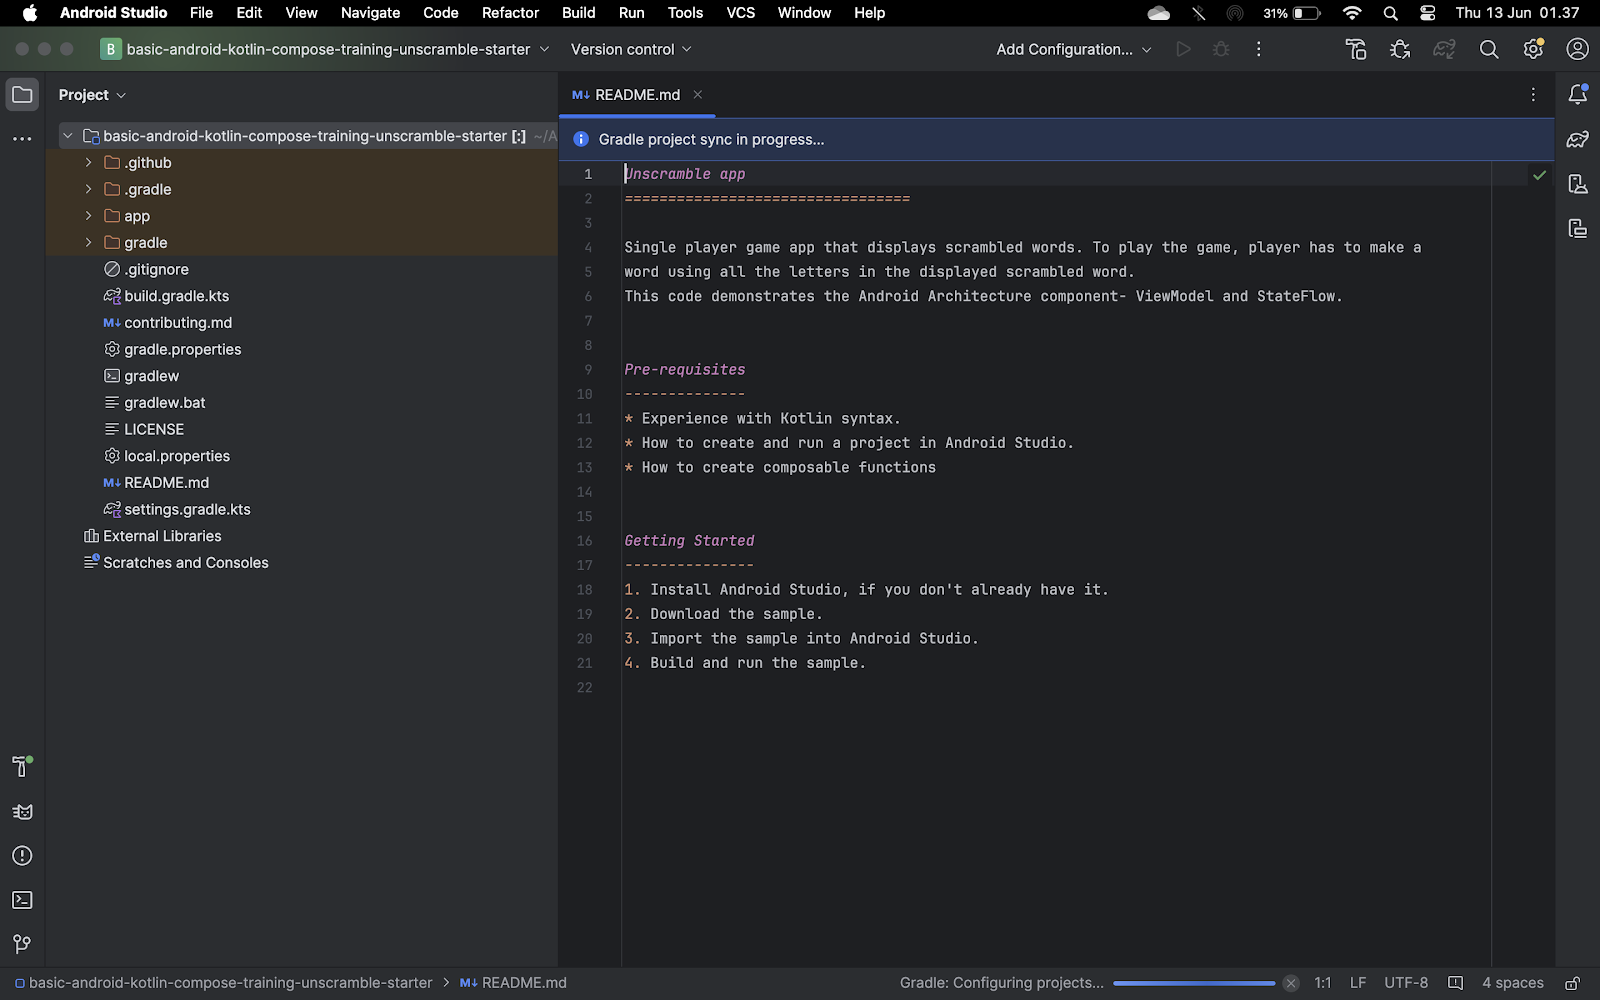
Task: Show the Problems tool window
Action: [x=22, y=856]
